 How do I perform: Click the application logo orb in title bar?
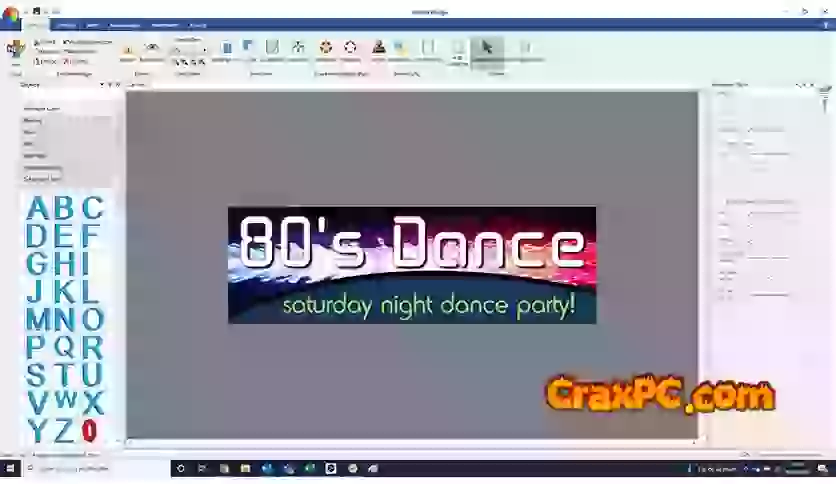coord(10,14)
